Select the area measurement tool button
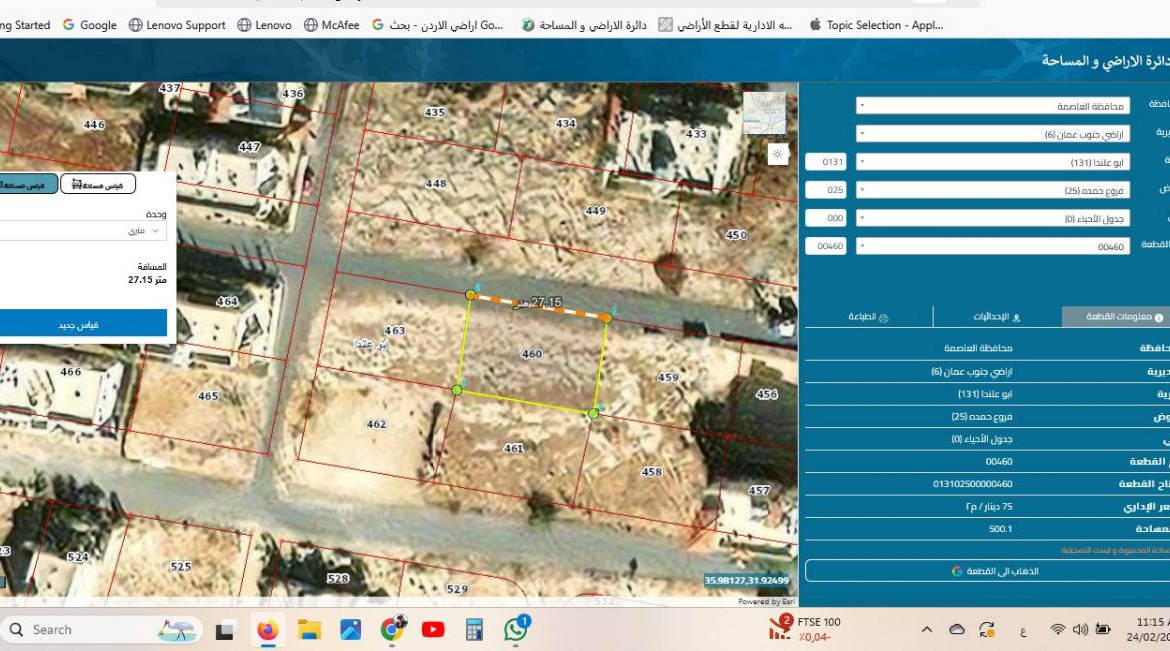Viewport: 1170px width, 651px height. (98, 184)
